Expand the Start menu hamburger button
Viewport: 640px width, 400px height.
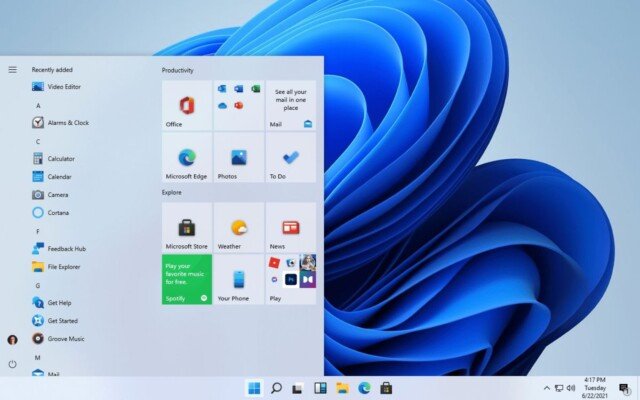coord(12,70)
